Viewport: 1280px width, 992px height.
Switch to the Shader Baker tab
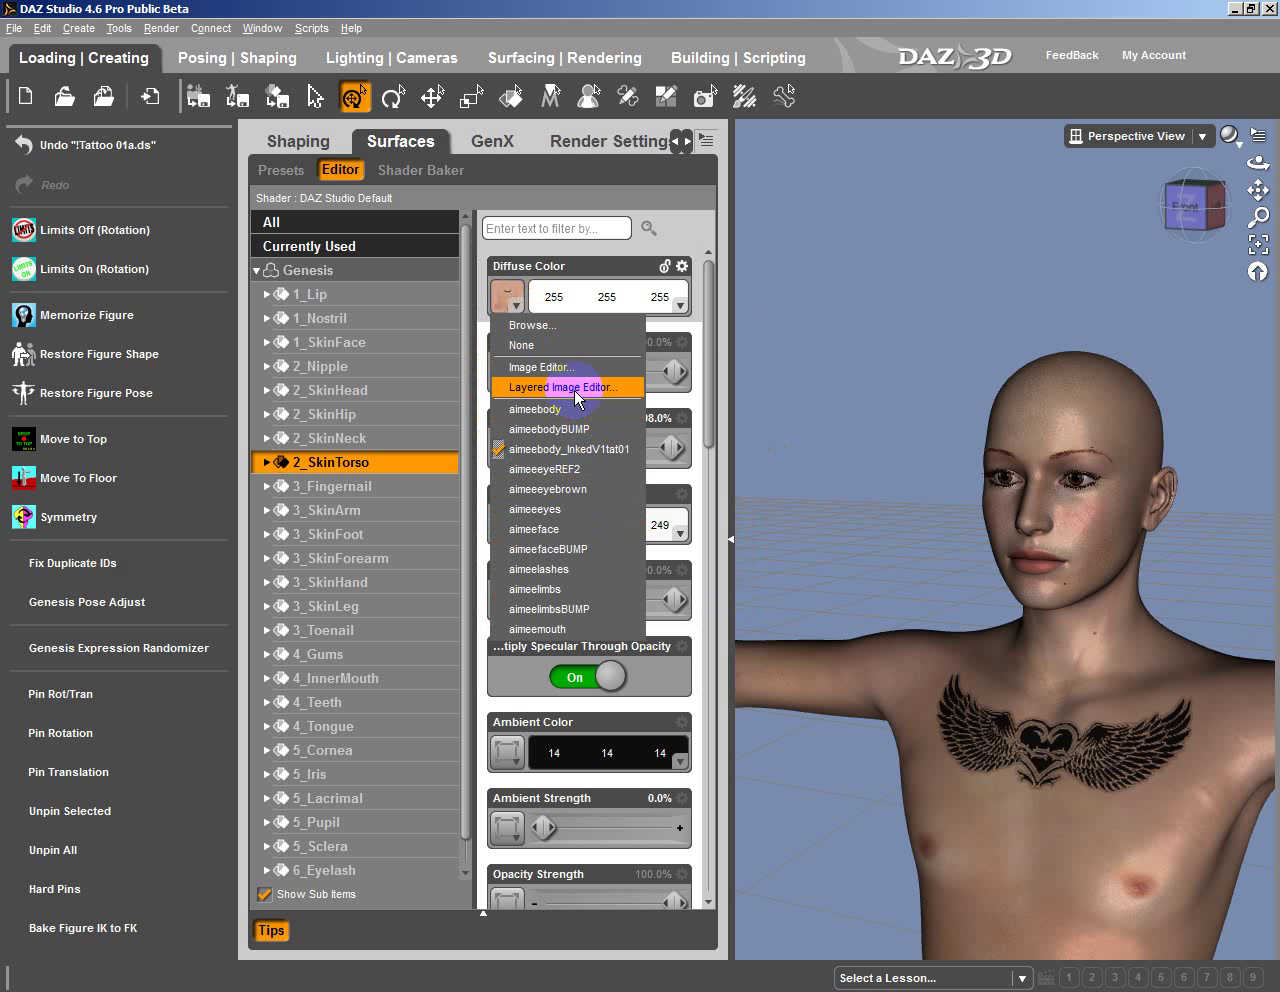[x=421, y=170]
